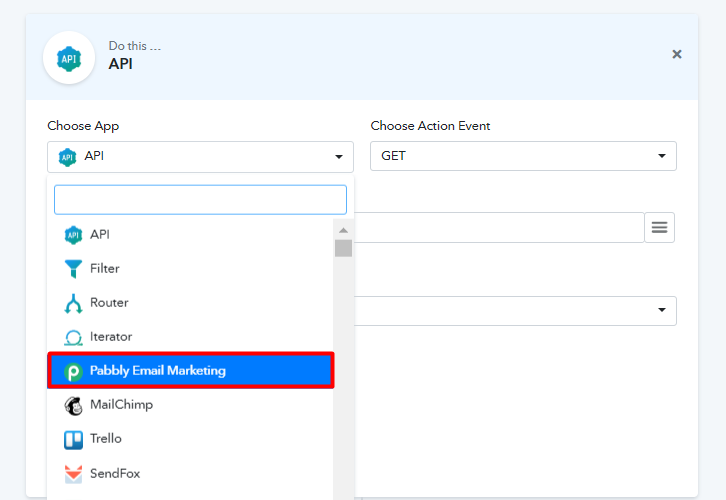Open the Choose Action Event GET dropdown
This screenshot has height=500, width=726.
coord(523,156)
